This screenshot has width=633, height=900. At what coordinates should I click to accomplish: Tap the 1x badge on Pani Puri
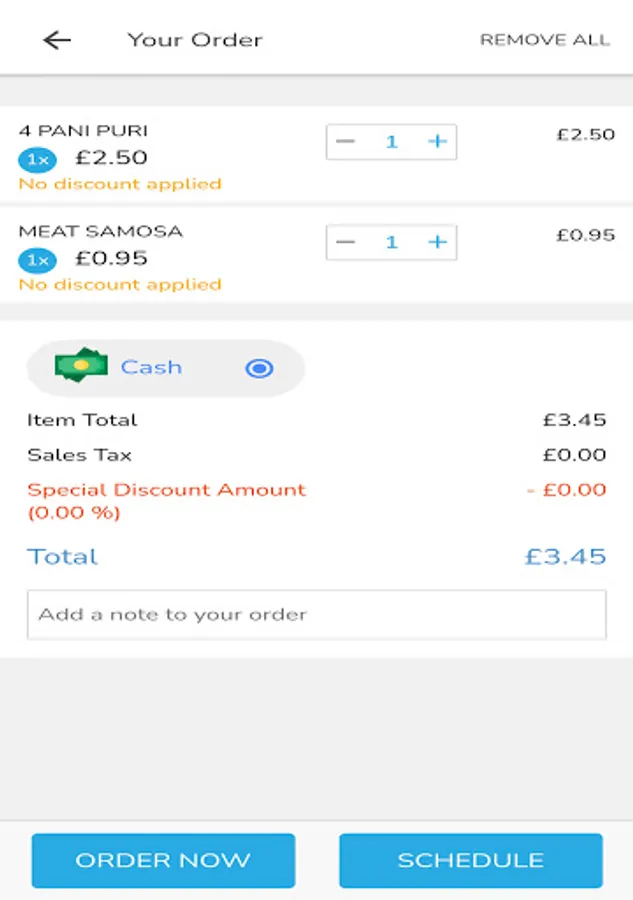point(37,159)
